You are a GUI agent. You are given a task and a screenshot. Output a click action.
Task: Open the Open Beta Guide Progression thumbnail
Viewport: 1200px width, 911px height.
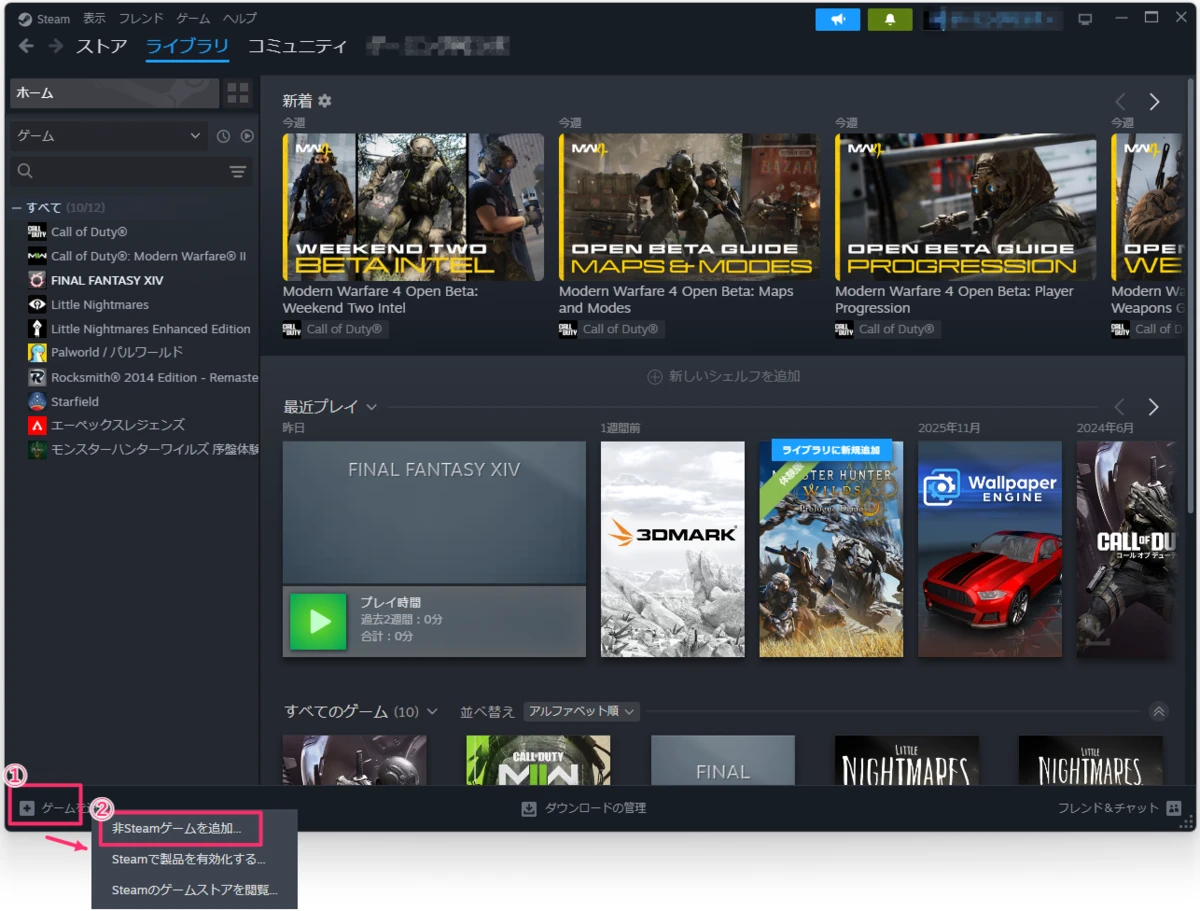point(966,207)
